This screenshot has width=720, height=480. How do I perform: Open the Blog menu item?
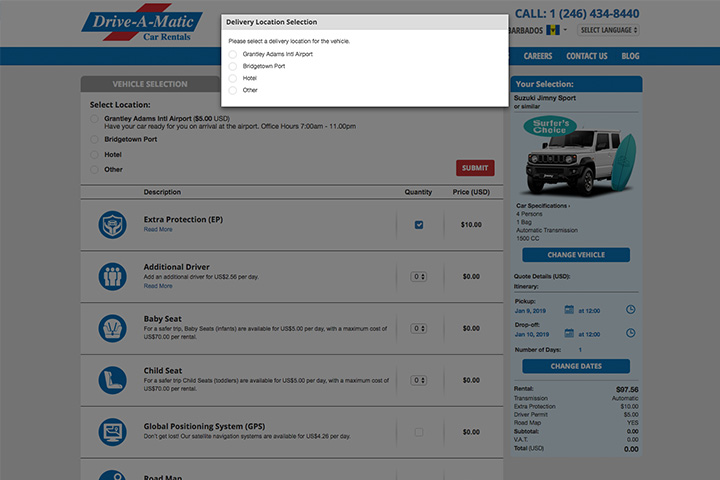pos(630,56)
